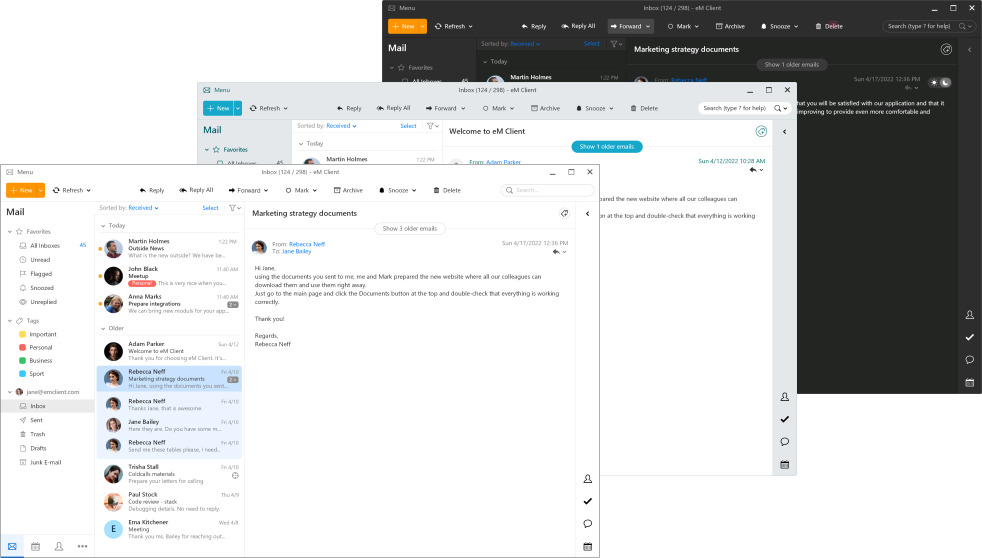The height and width of the screenshot is (558, 982).
Task: Collapse the Older message group
Action: (103, 328)
